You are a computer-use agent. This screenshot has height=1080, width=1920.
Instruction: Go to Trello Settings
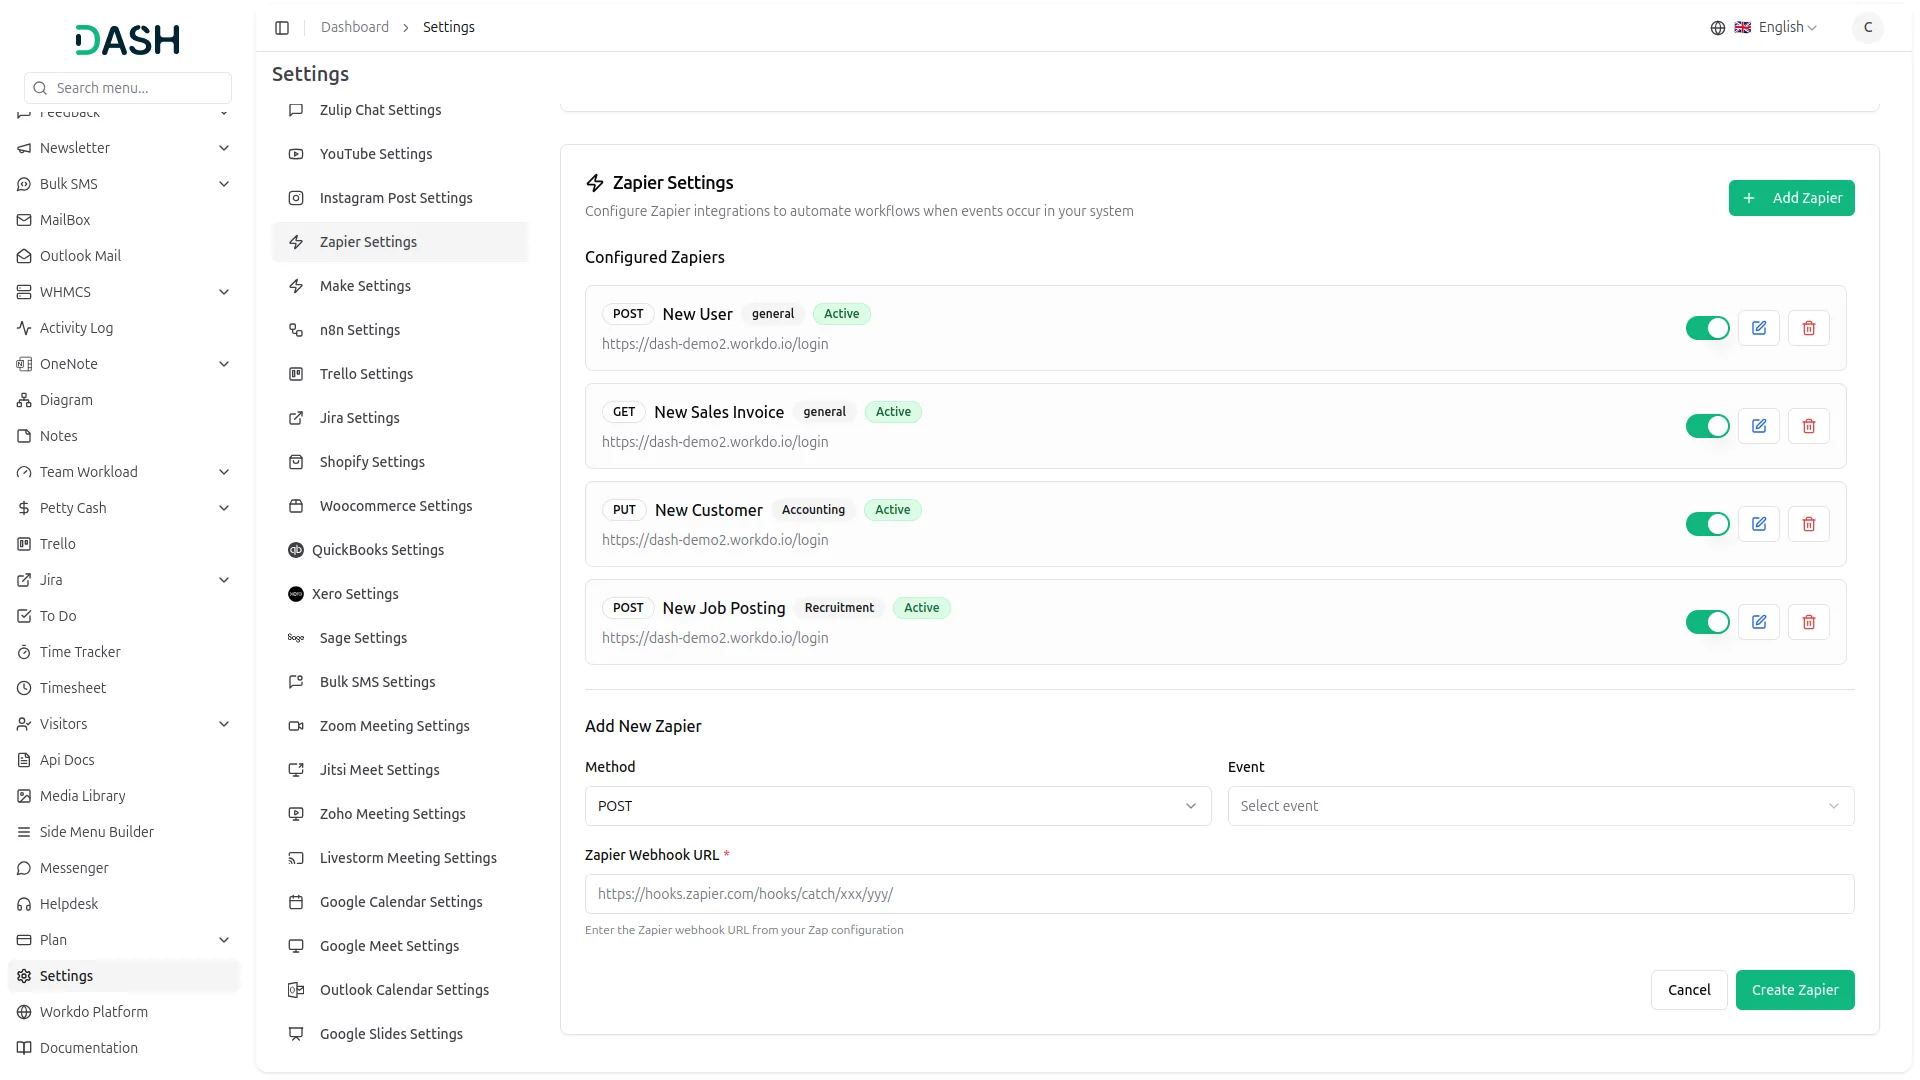tap(366, 374)
